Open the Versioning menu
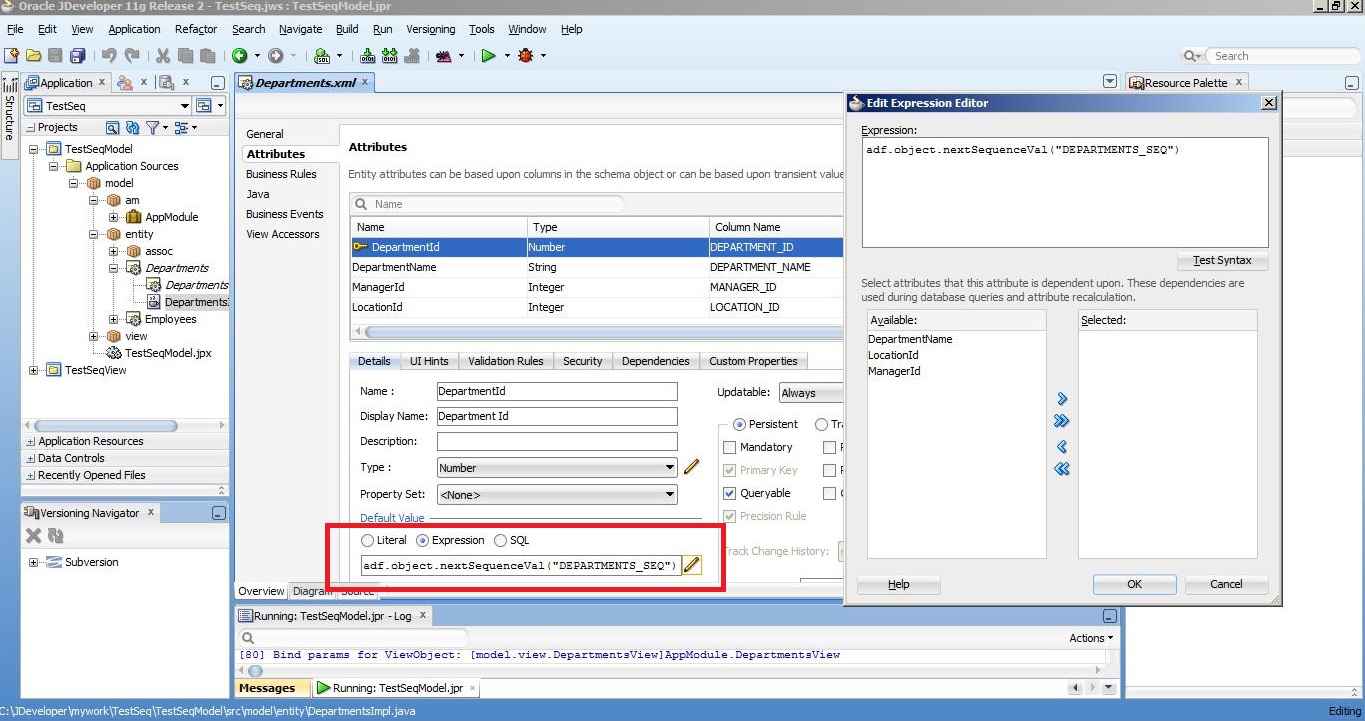This screenshot has height=721, width=1365. tap(430, 29)
